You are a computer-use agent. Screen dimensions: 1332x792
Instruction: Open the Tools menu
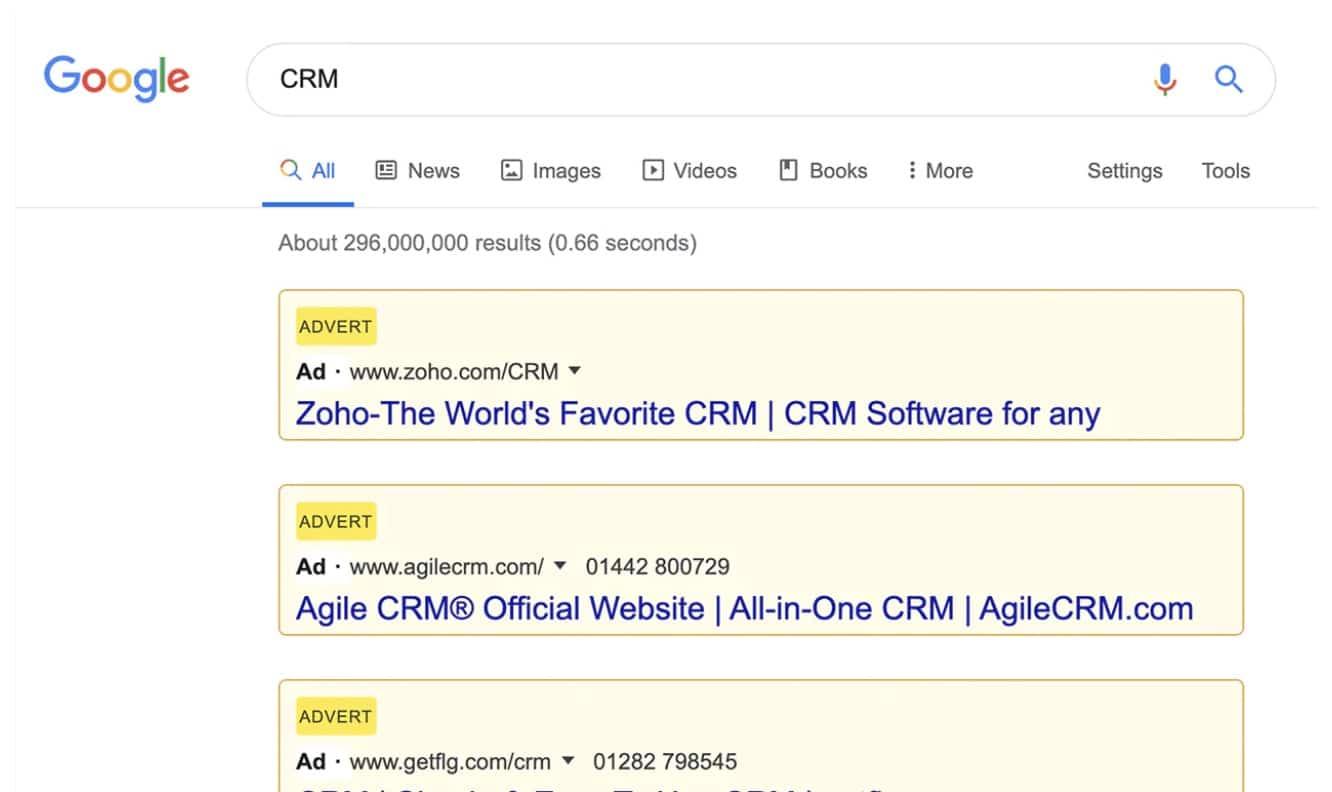coord(1225,170)
